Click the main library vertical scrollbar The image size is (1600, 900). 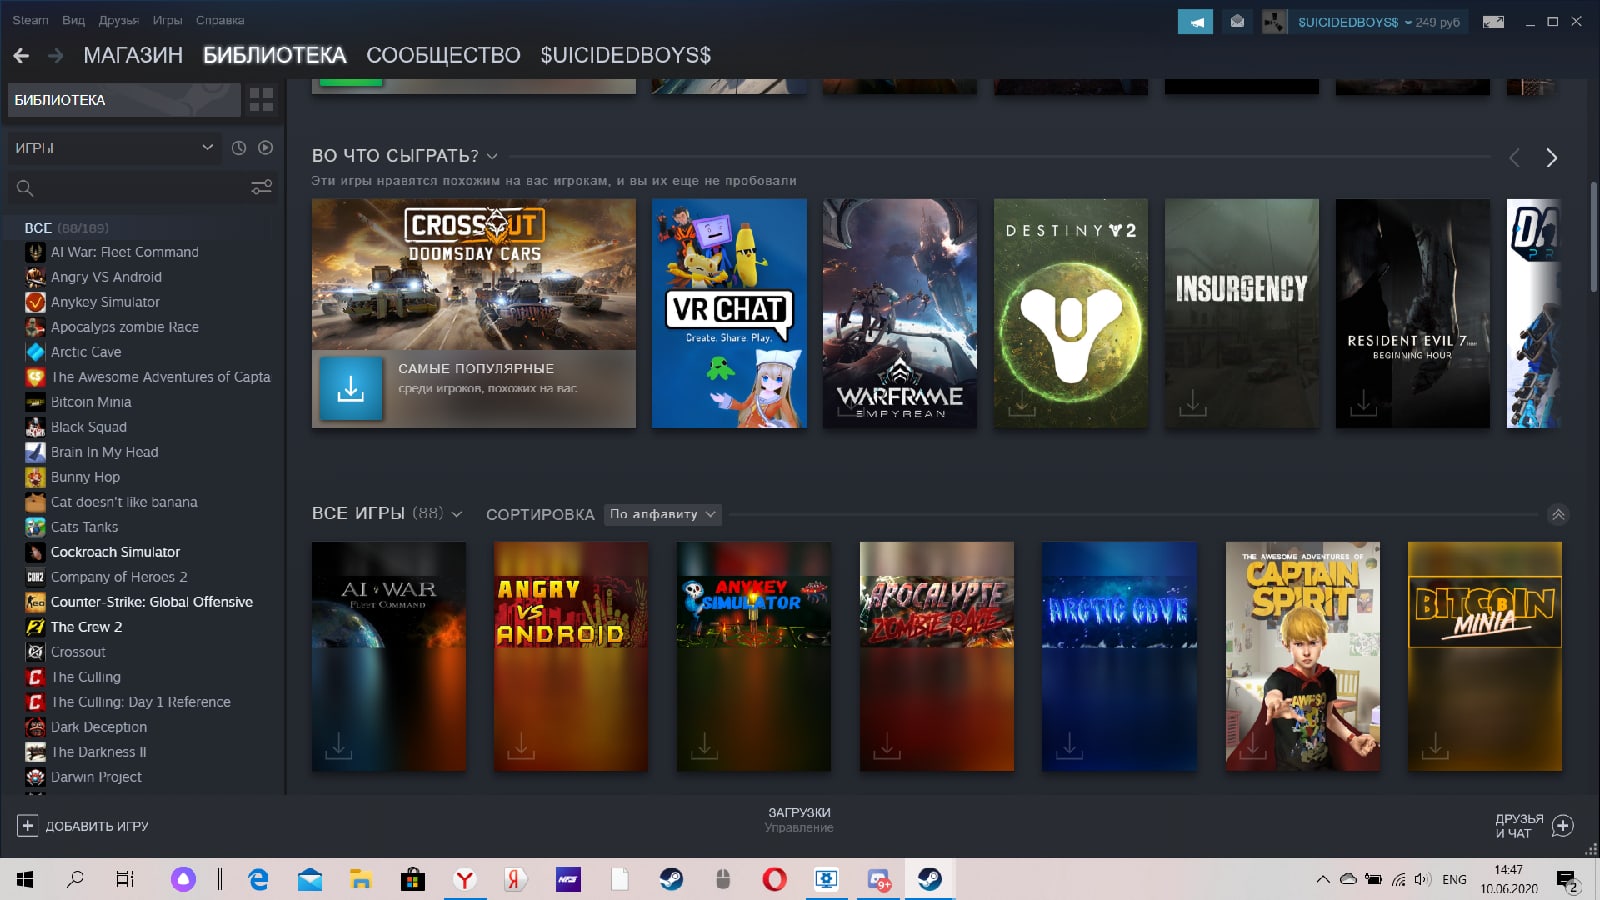[x=1593, y=237]
